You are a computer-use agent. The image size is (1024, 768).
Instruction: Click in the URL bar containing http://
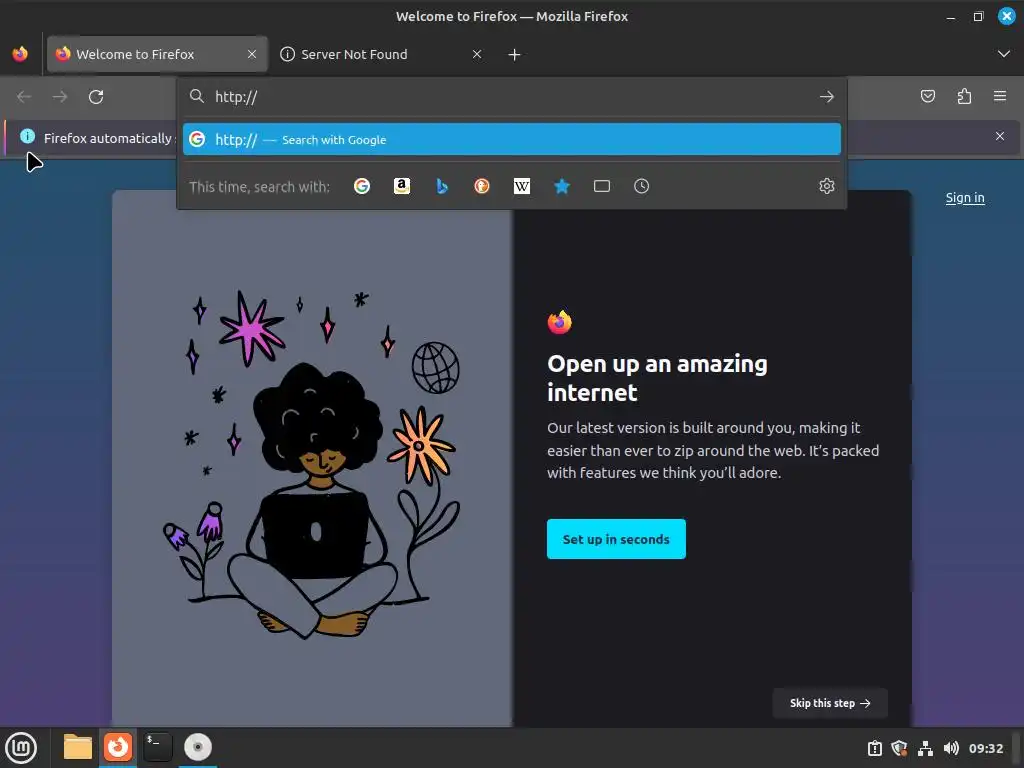[x=513, y=97]
